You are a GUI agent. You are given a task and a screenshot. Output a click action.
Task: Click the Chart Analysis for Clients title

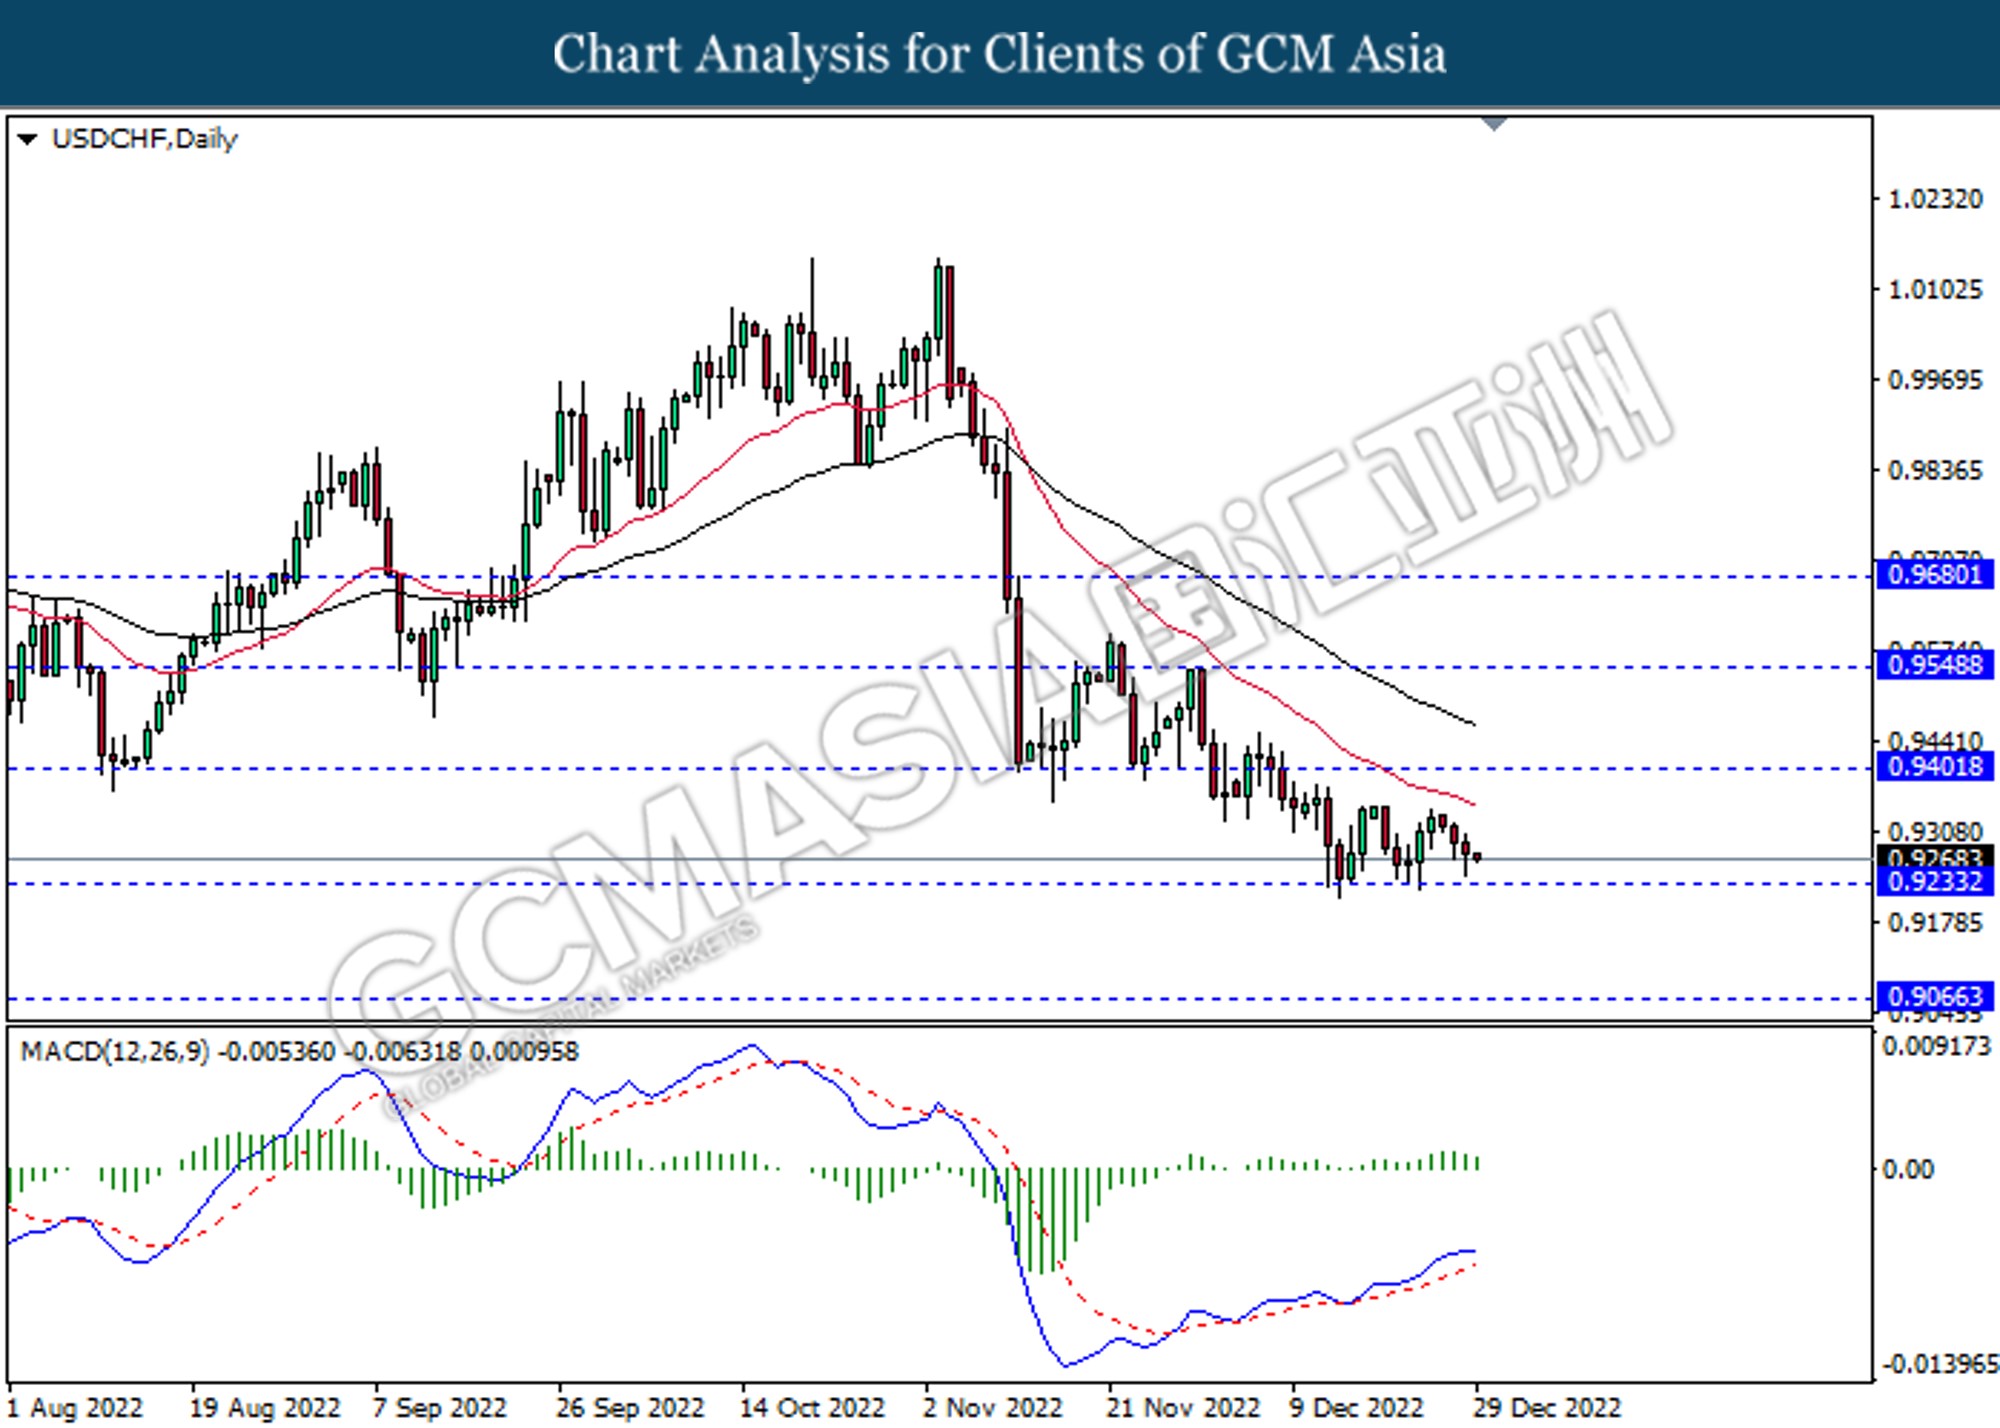(999, 54)
